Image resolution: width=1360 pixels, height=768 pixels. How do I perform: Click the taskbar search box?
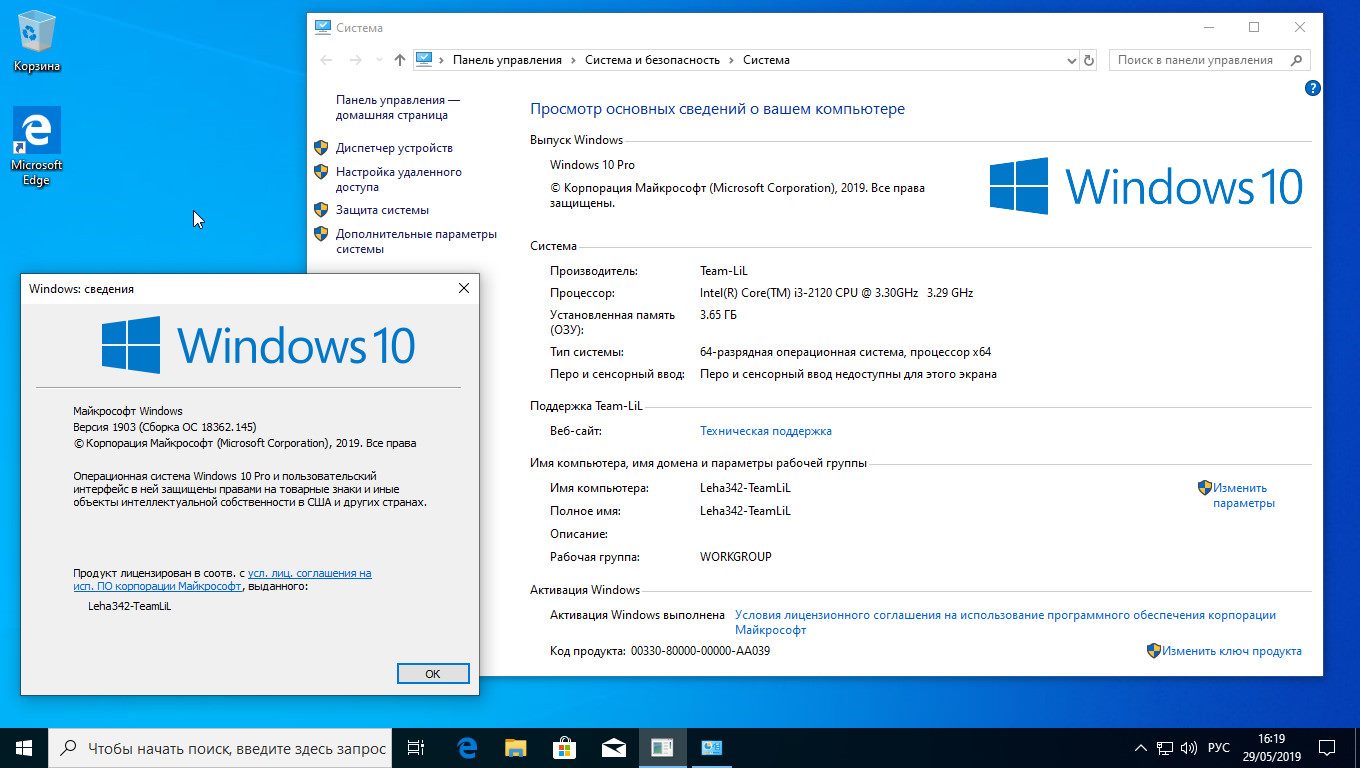(x=221, y=748)
